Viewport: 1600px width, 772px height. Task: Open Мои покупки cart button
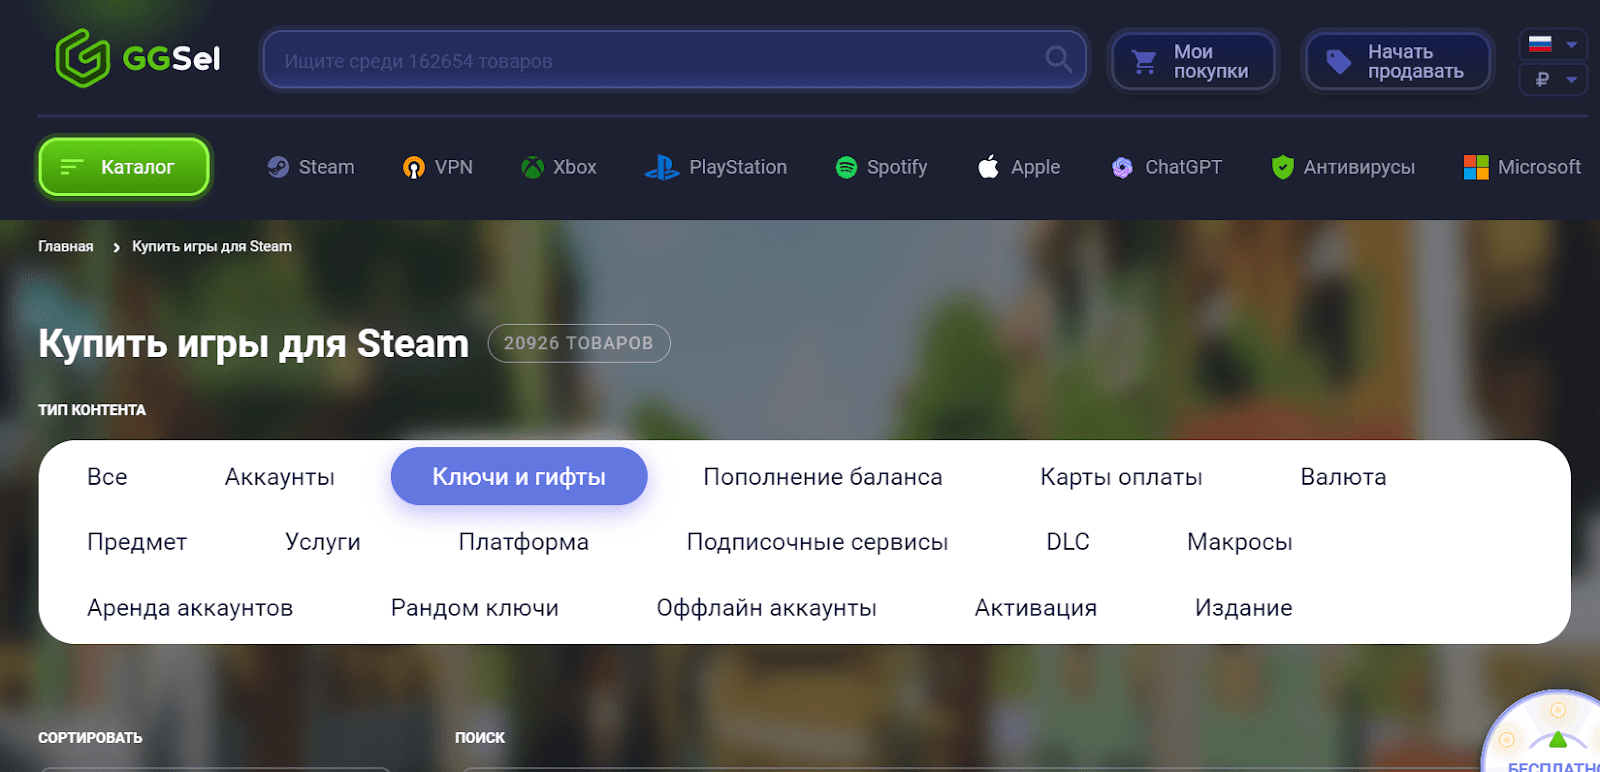coord(1194,61)
